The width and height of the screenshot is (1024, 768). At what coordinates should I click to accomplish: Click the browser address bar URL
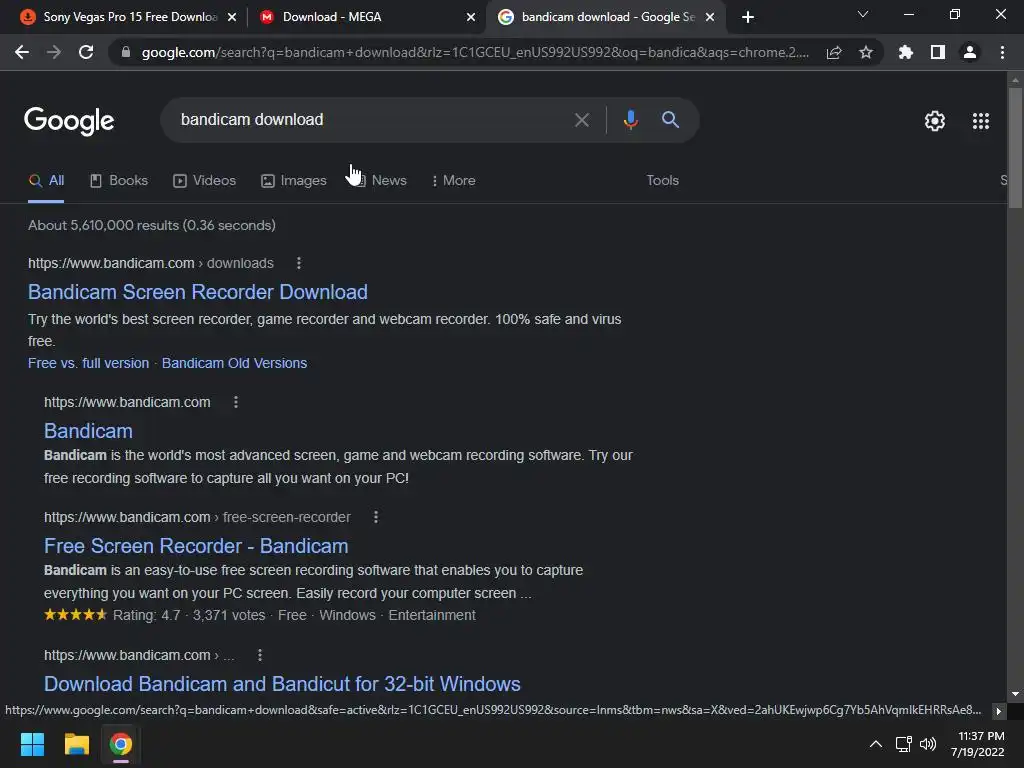click(475, 52)
